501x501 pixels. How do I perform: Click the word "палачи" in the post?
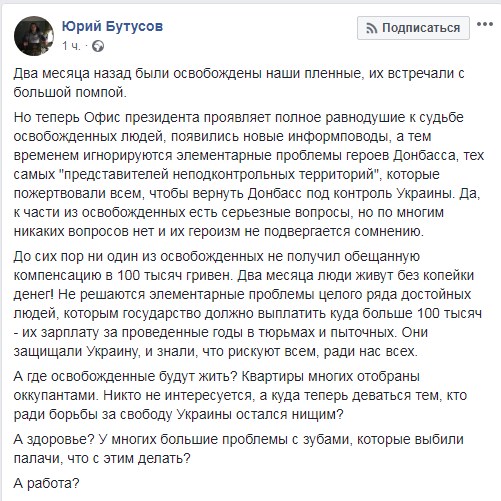37,459
